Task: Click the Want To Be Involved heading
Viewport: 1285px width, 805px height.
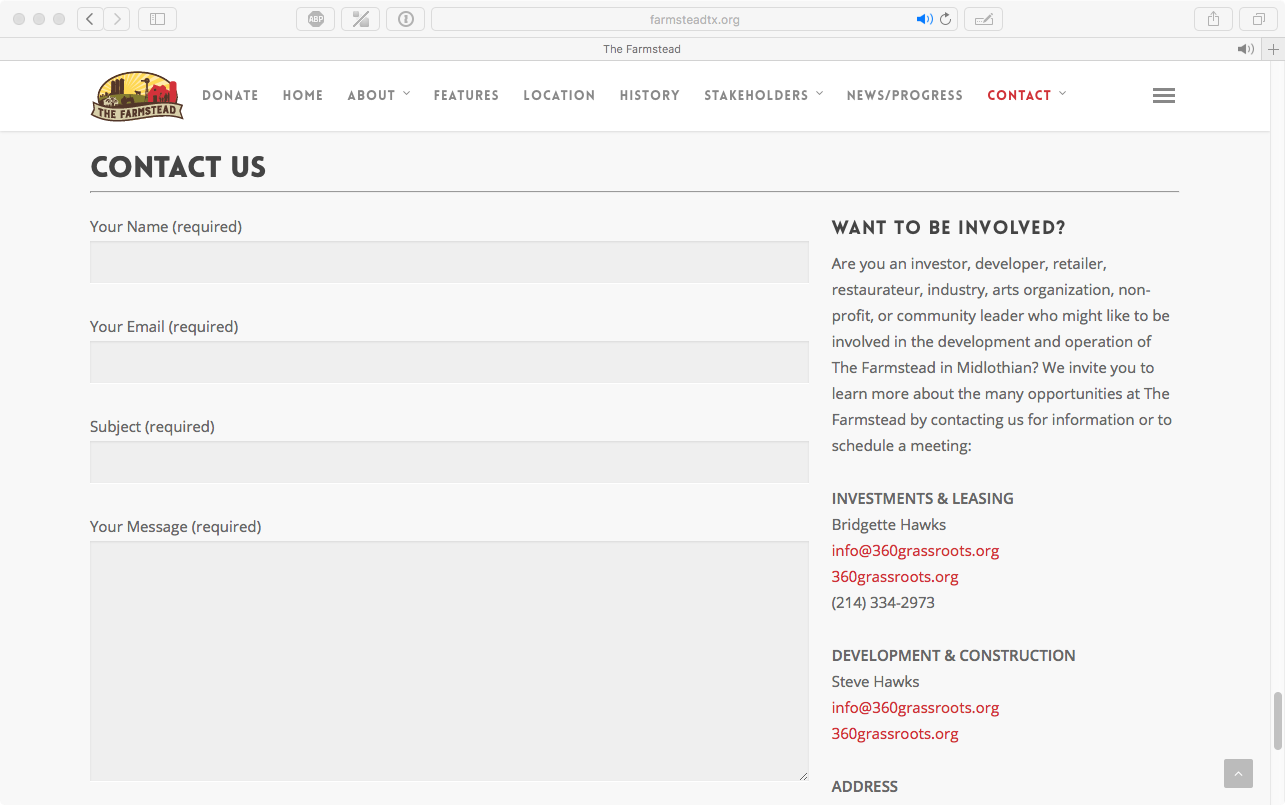Action: tap(949, 228)
